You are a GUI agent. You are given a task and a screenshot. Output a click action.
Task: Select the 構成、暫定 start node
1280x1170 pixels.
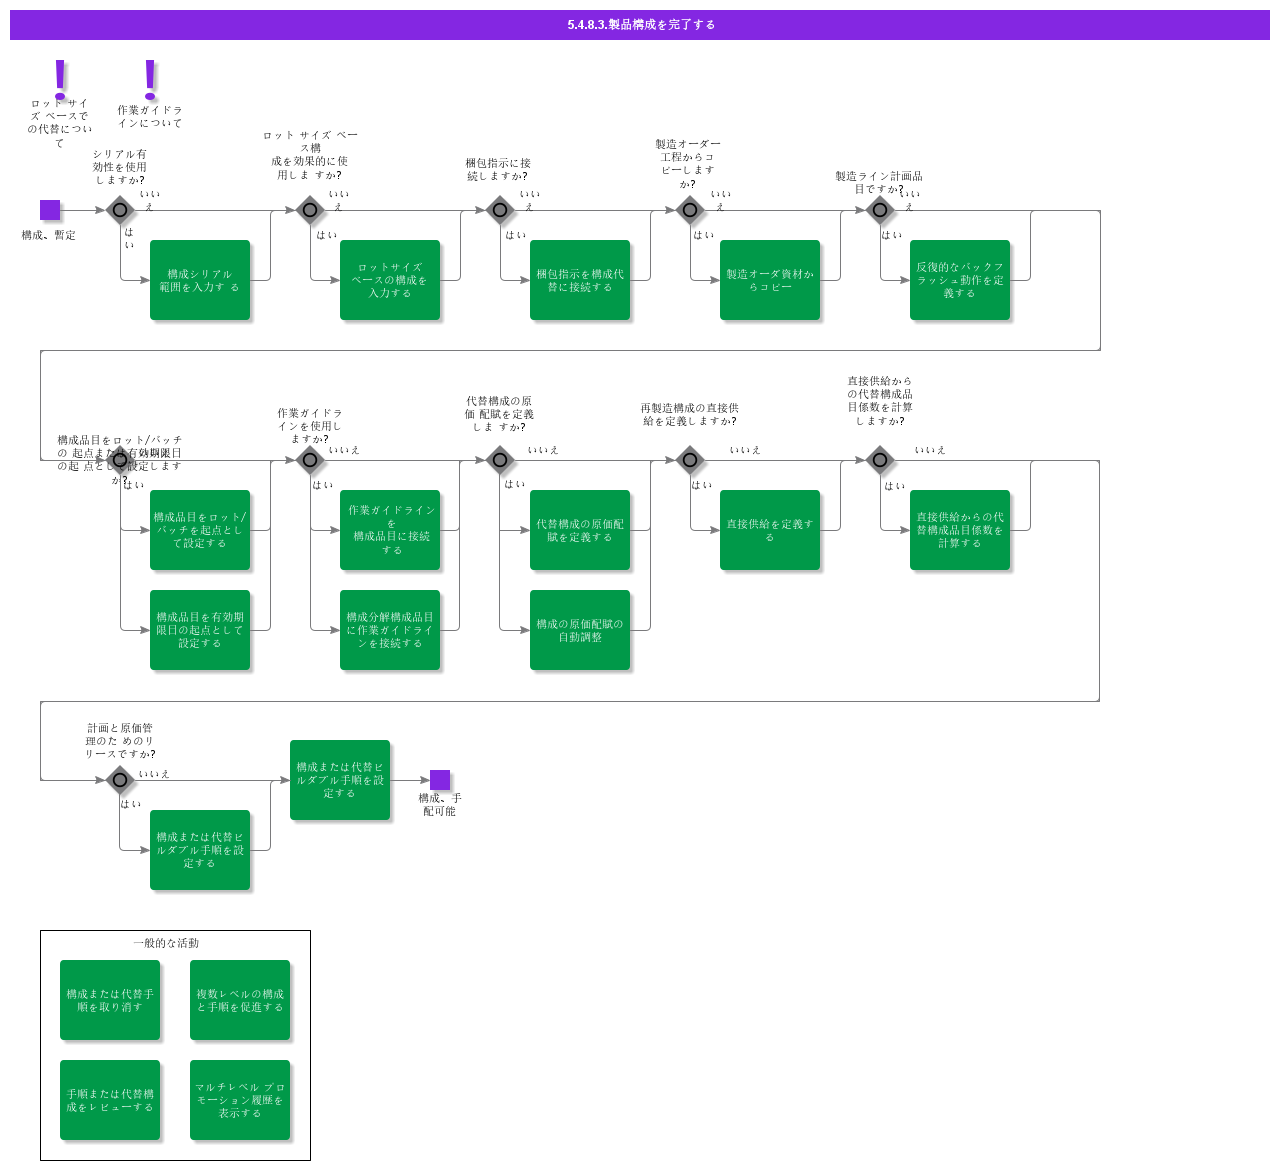[49, 210]
